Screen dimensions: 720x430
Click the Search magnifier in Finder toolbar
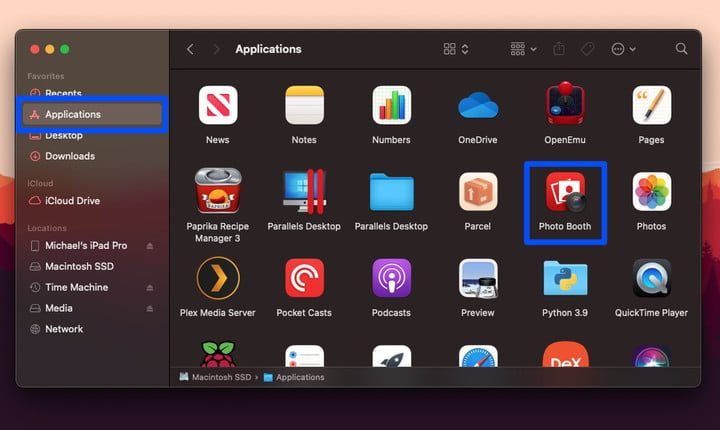(682, 49)
